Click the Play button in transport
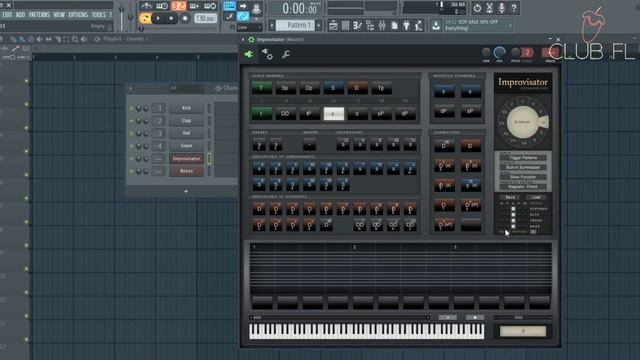The image size is (640, 360). [158, 18]
